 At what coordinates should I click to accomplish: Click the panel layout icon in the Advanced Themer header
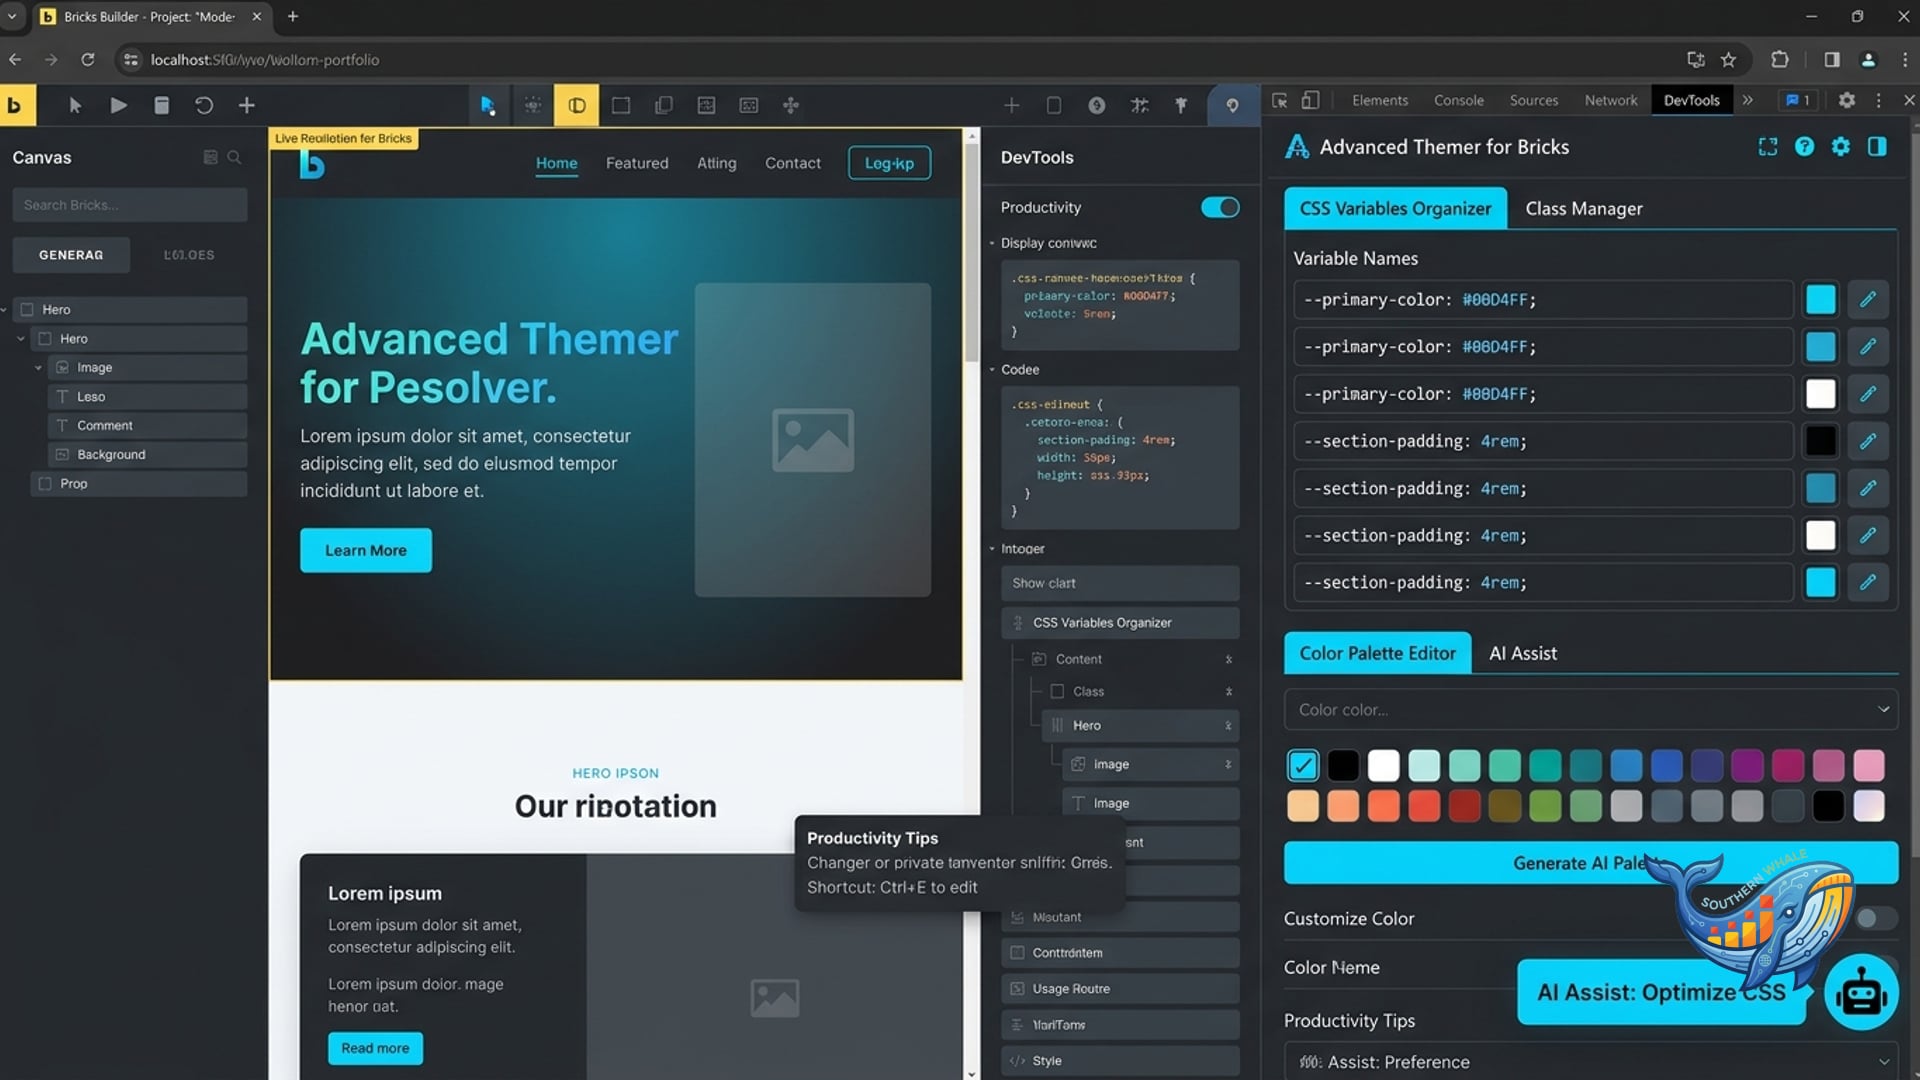click(1877, 147)
